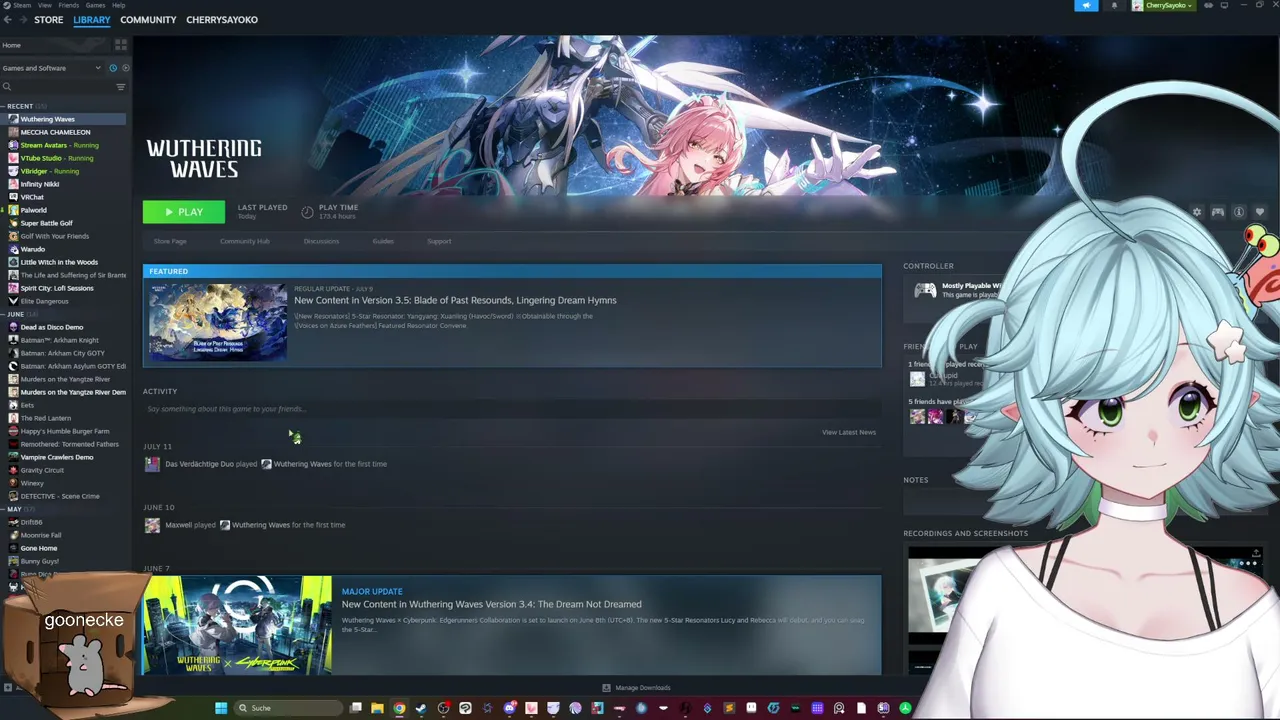1280x720 pixels.
Task: Select Palworld in the game list
Action: click(34, 210)
